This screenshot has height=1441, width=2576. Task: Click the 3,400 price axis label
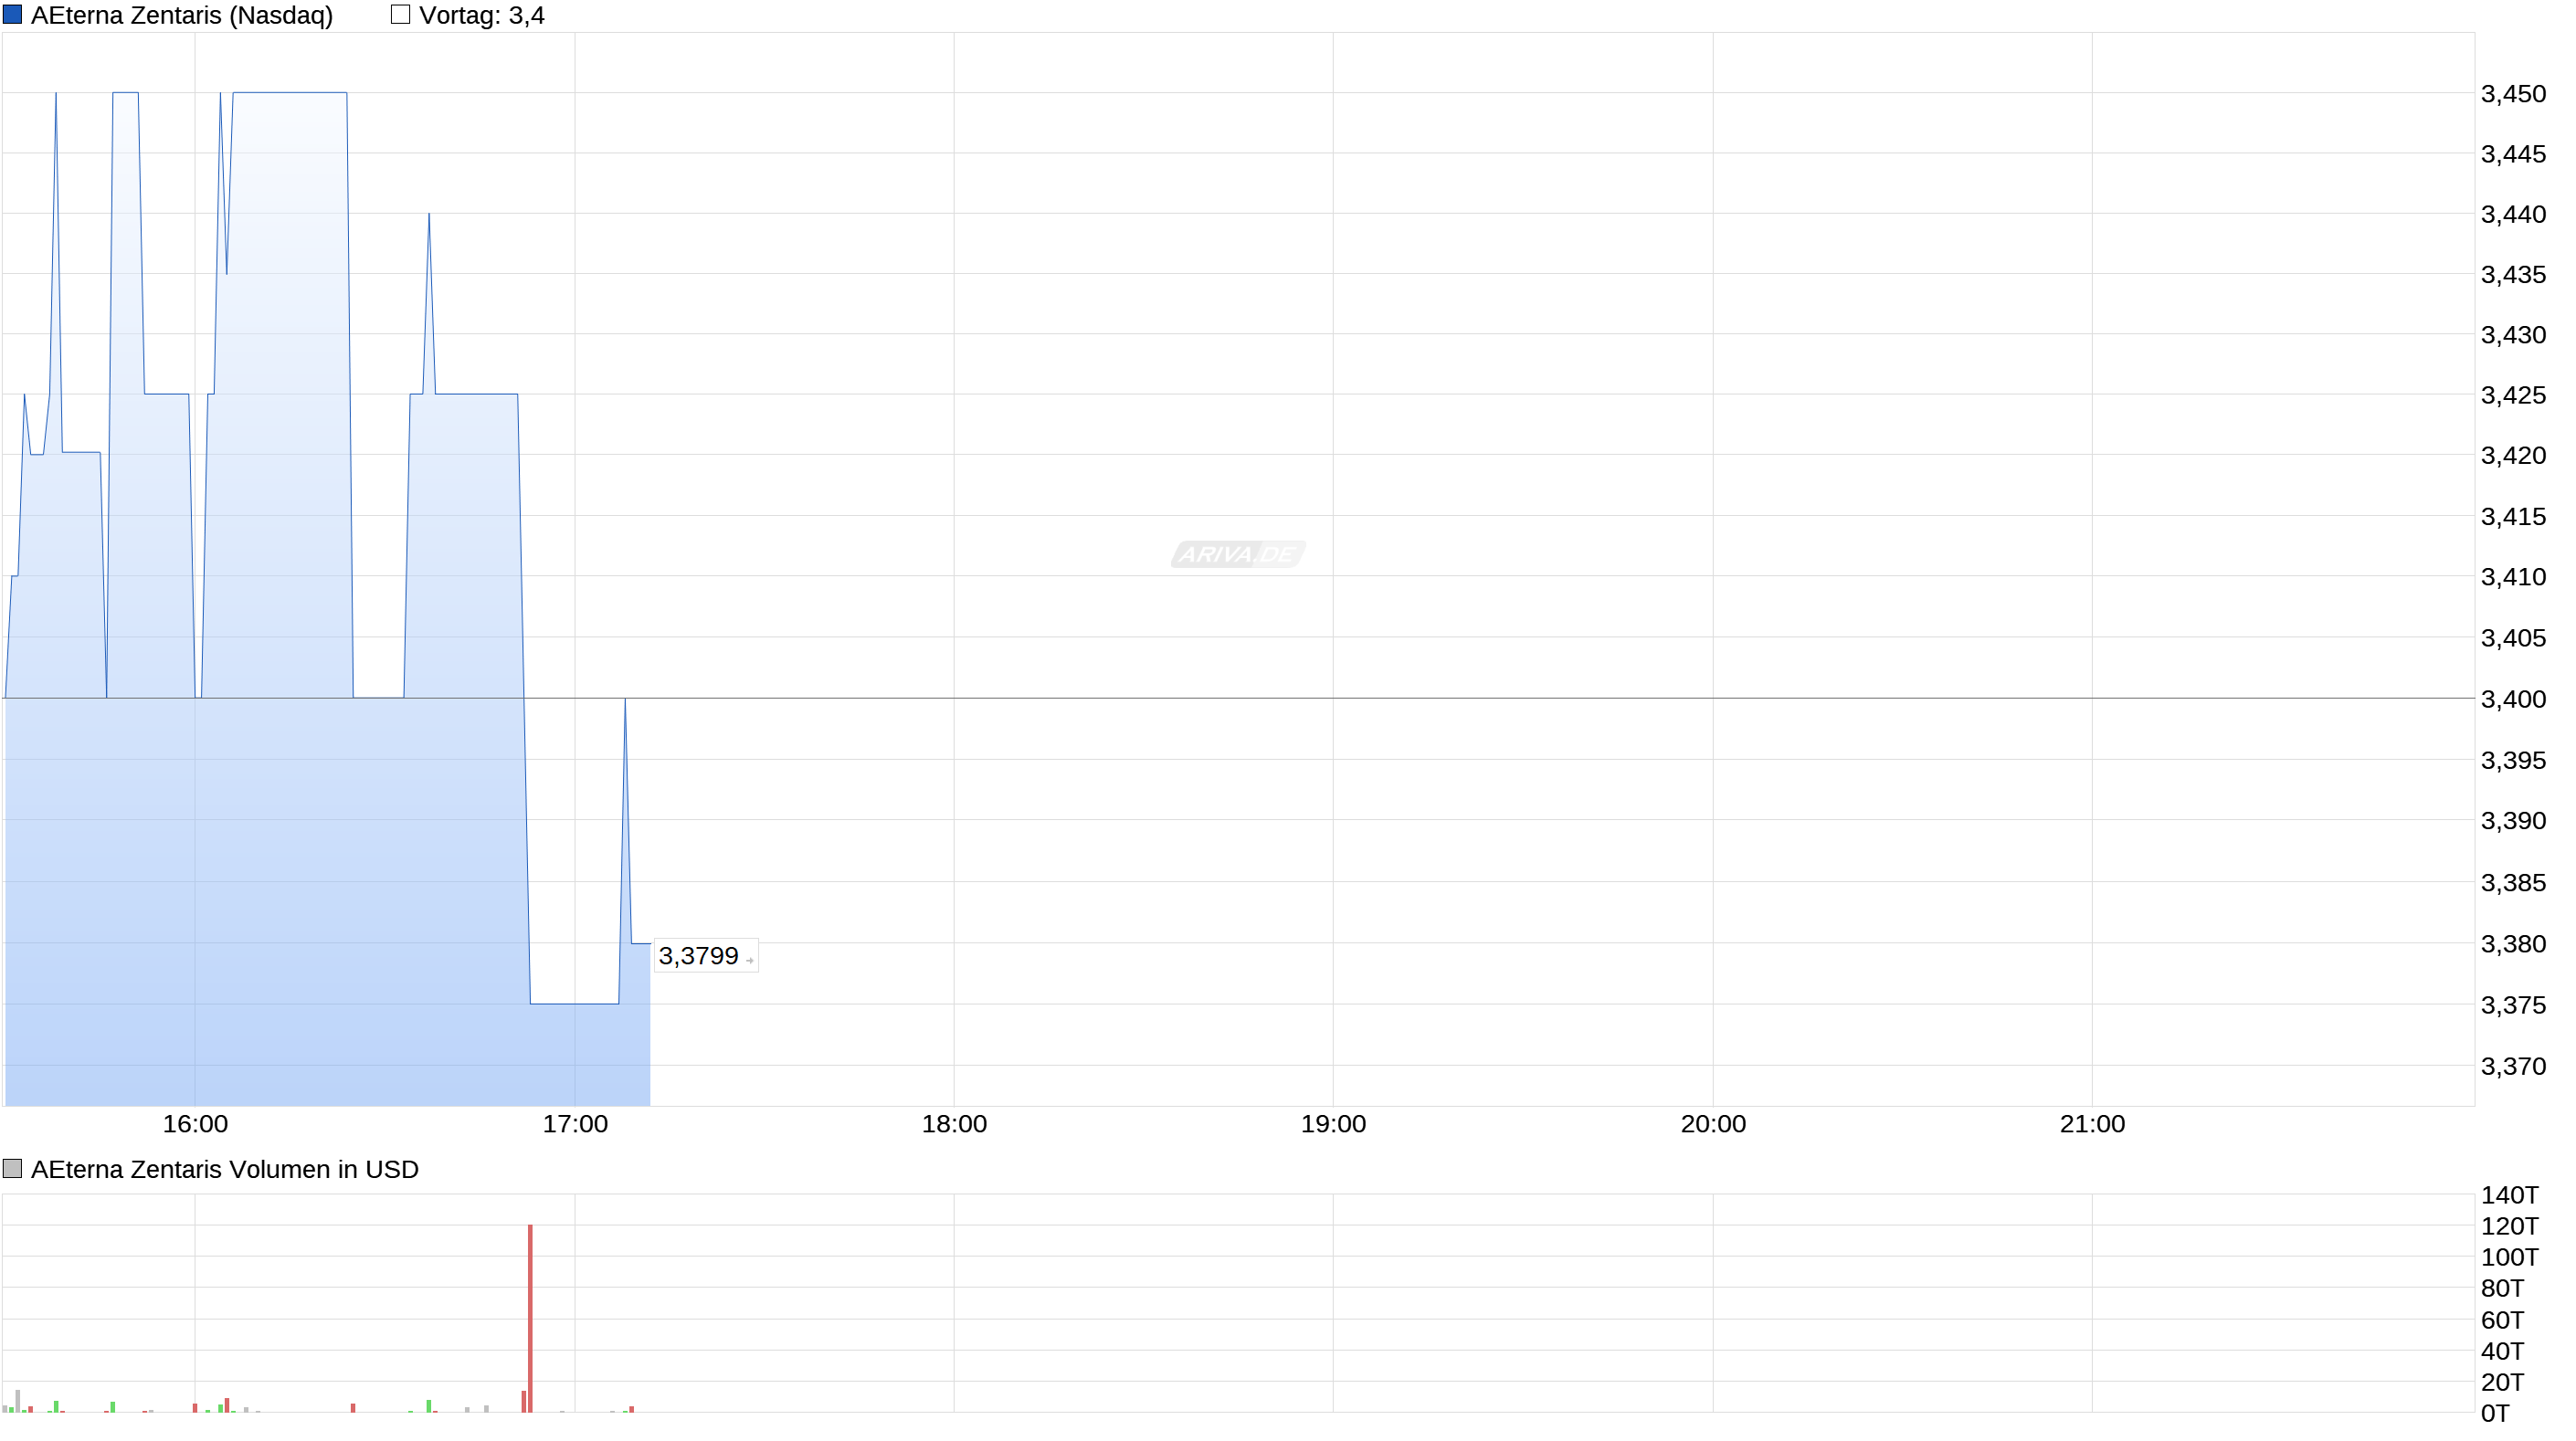pos(2513,699)
